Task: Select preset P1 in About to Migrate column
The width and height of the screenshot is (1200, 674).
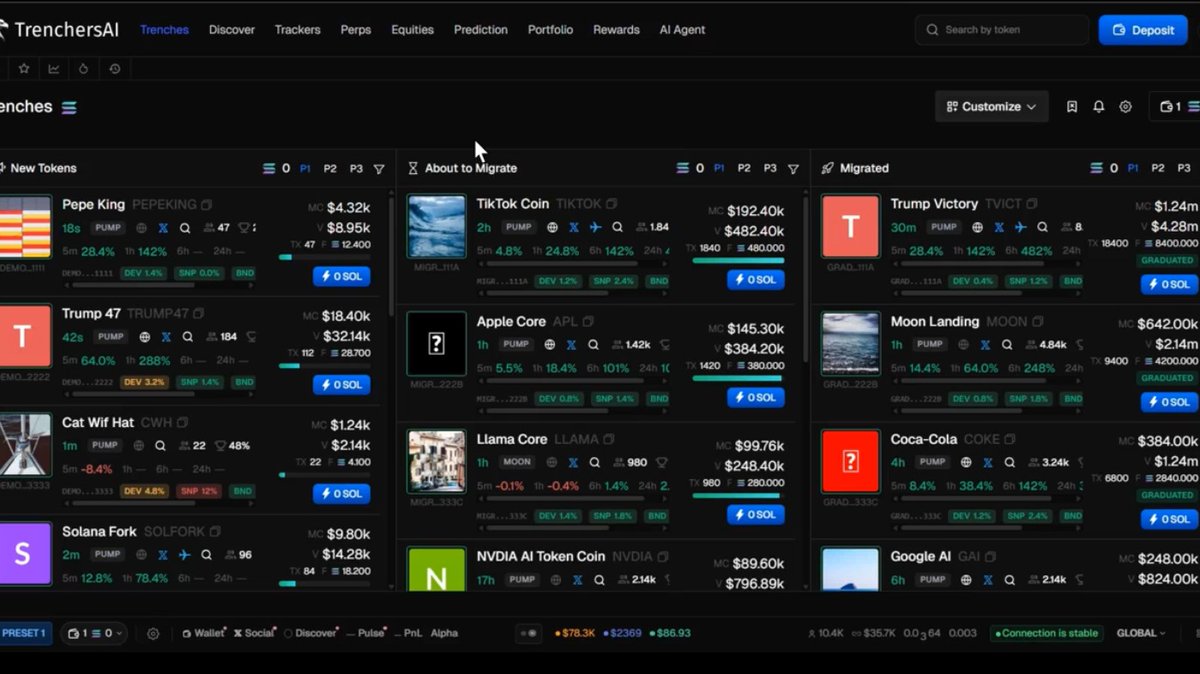Action: (x=719, y=168)
